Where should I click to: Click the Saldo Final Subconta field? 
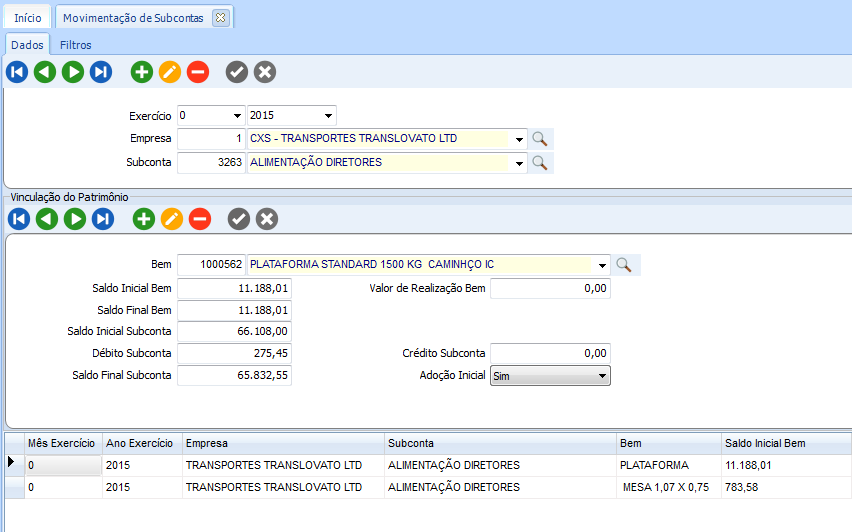(234, 375)
